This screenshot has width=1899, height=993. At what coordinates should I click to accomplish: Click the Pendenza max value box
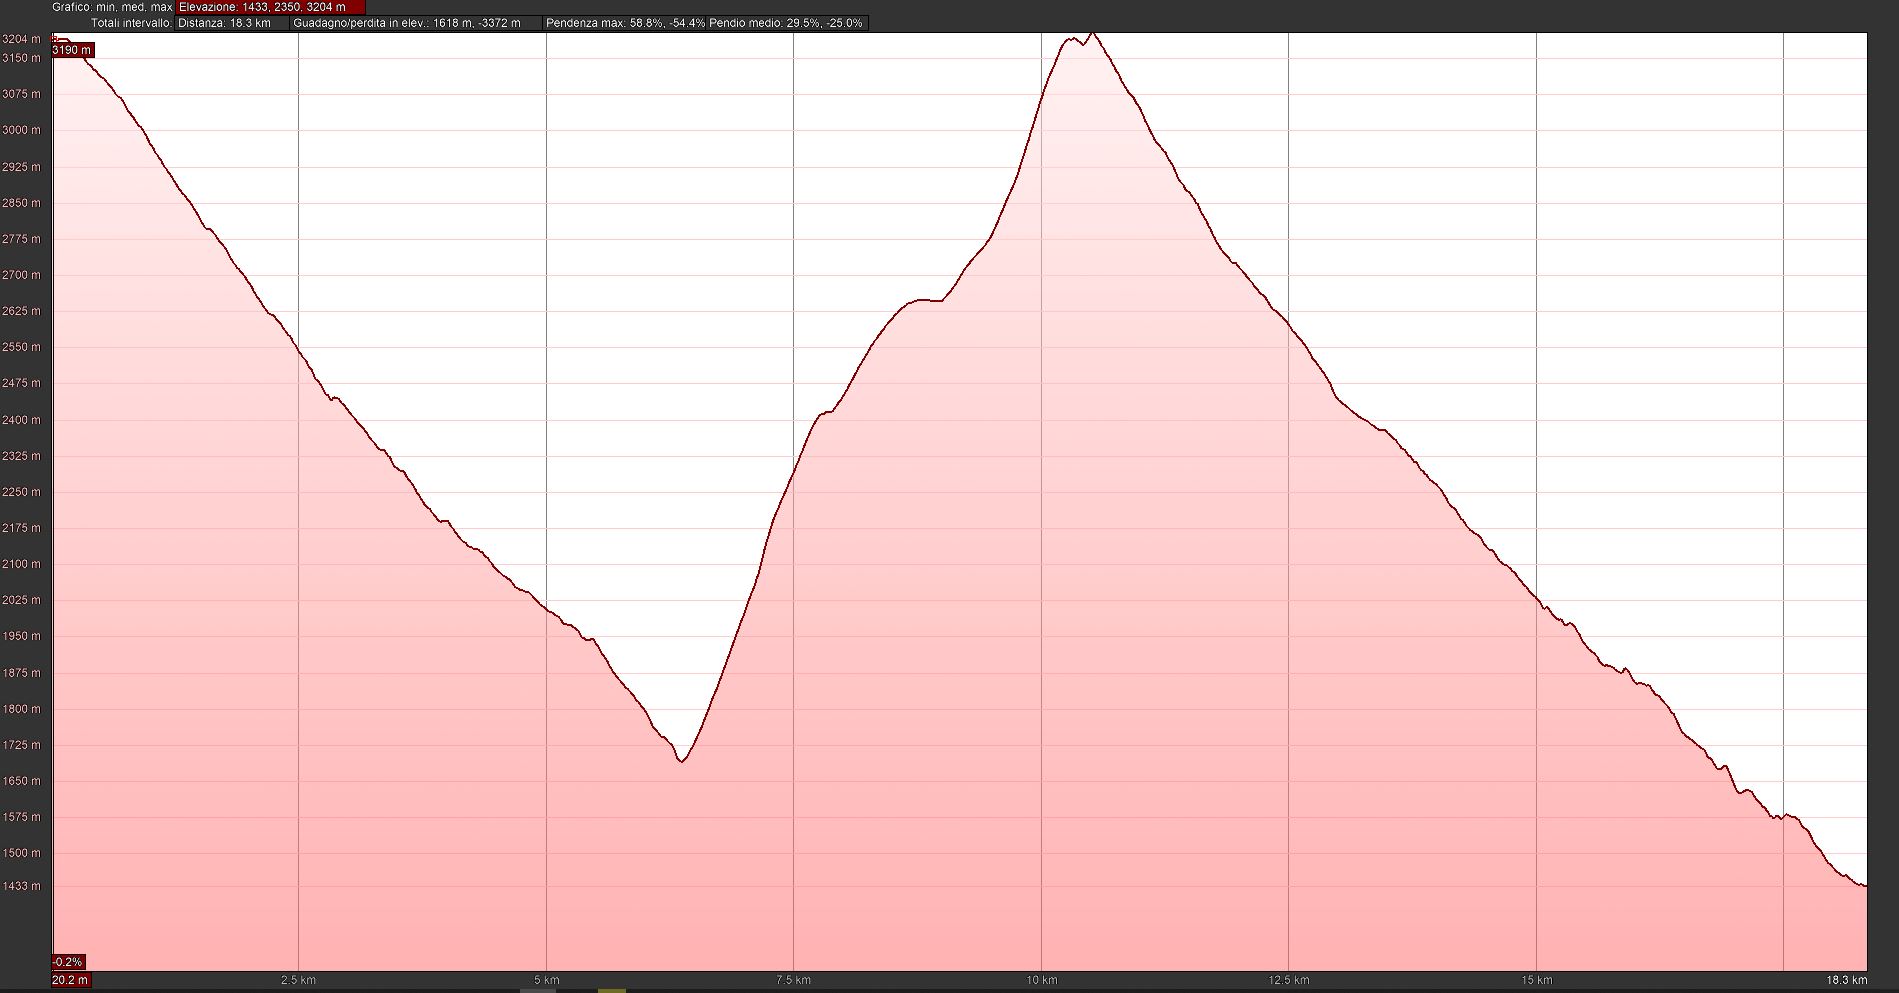click(x=625, y=23)
